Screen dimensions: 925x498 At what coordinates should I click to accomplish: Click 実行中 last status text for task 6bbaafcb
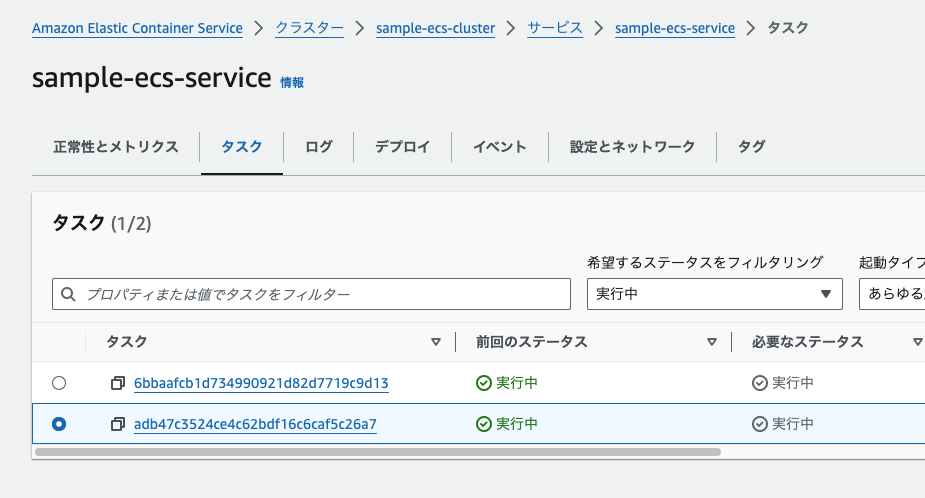coord(517,383)
